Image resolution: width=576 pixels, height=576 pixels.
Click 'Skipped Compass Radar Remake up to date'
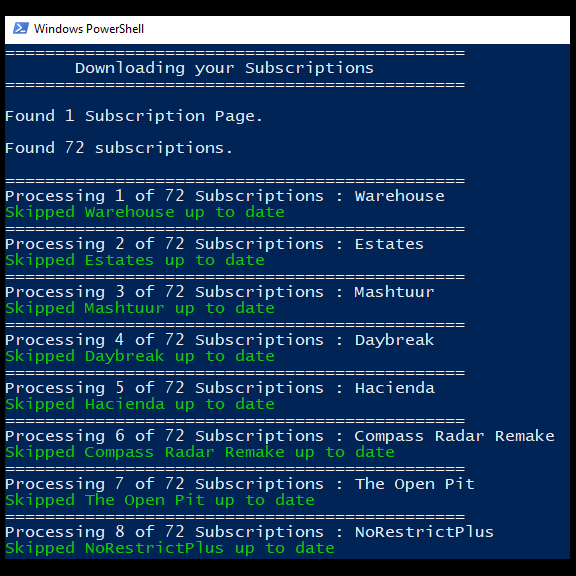point(200,452)
